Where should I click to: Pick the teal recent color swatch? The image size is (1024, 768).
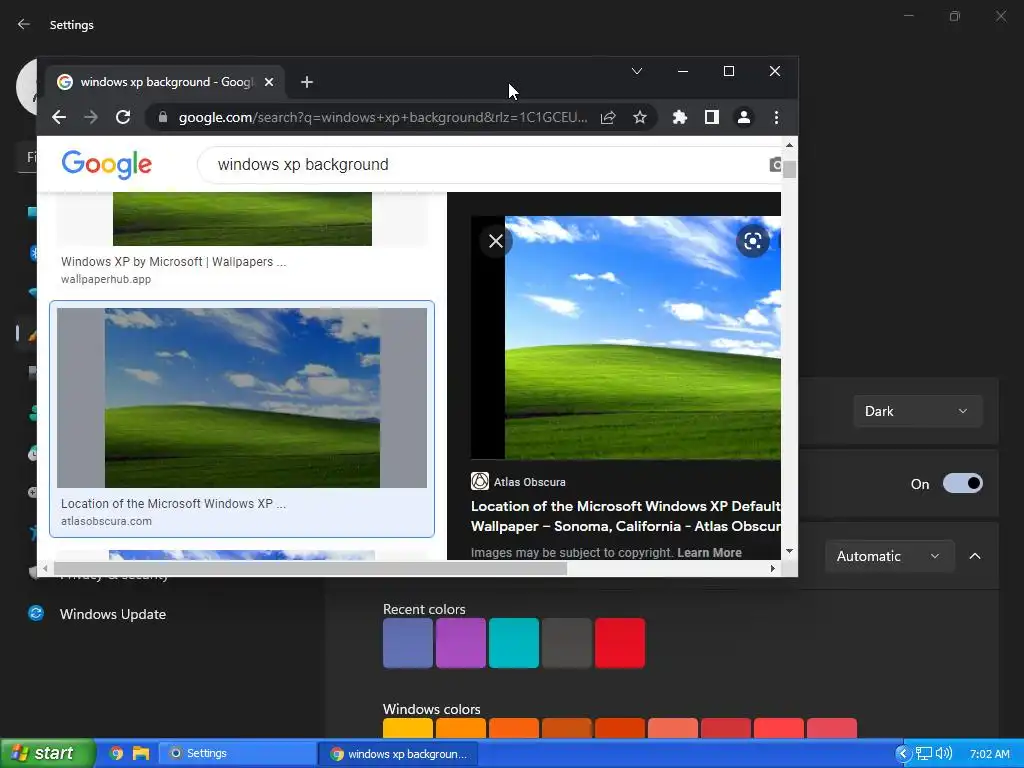[x=514, y=643]
